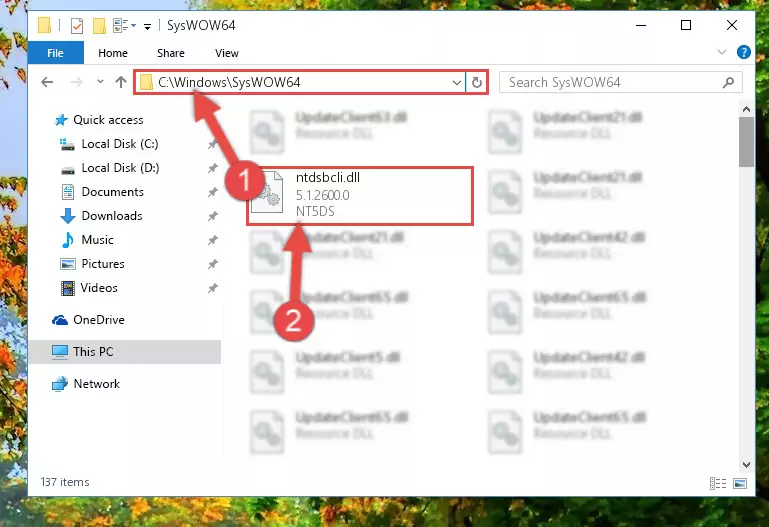Click the address bar path C:\Windows\SysWOW64
Image resolution: width=769 pixels, height=527 pixels.
coord(229,82)
